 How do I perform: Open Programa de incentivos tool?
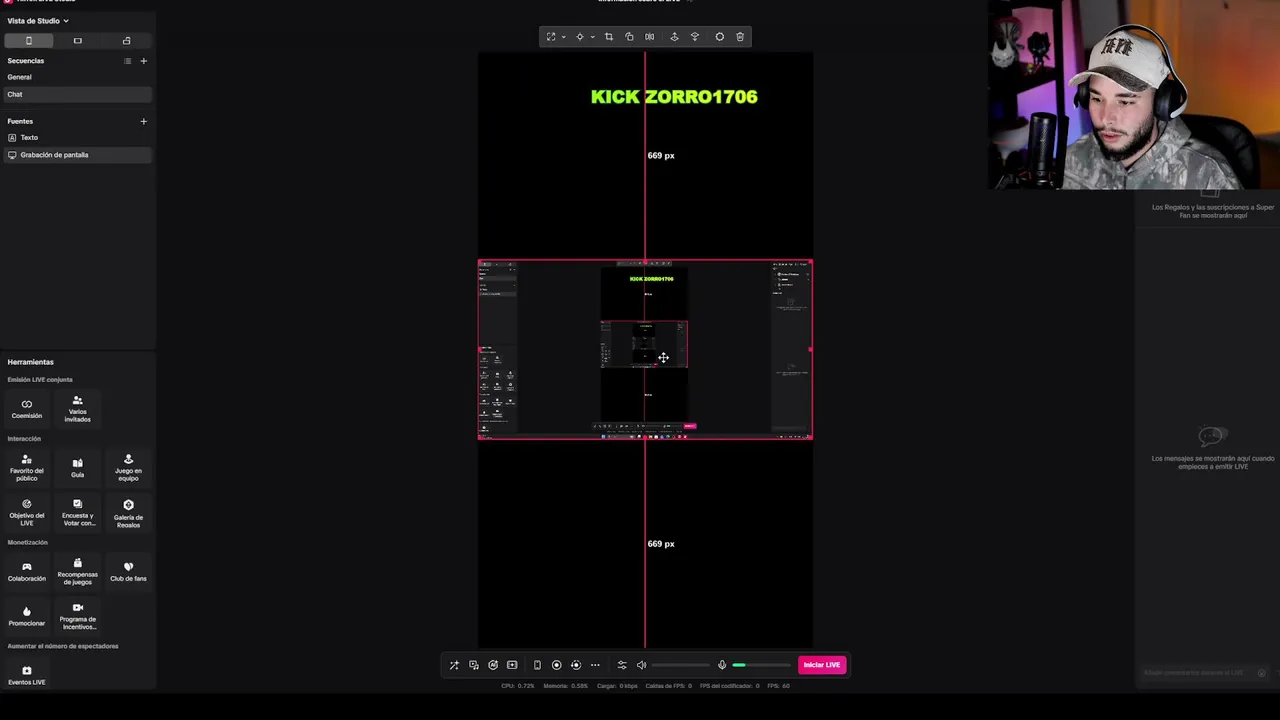(x=77, y=616)
